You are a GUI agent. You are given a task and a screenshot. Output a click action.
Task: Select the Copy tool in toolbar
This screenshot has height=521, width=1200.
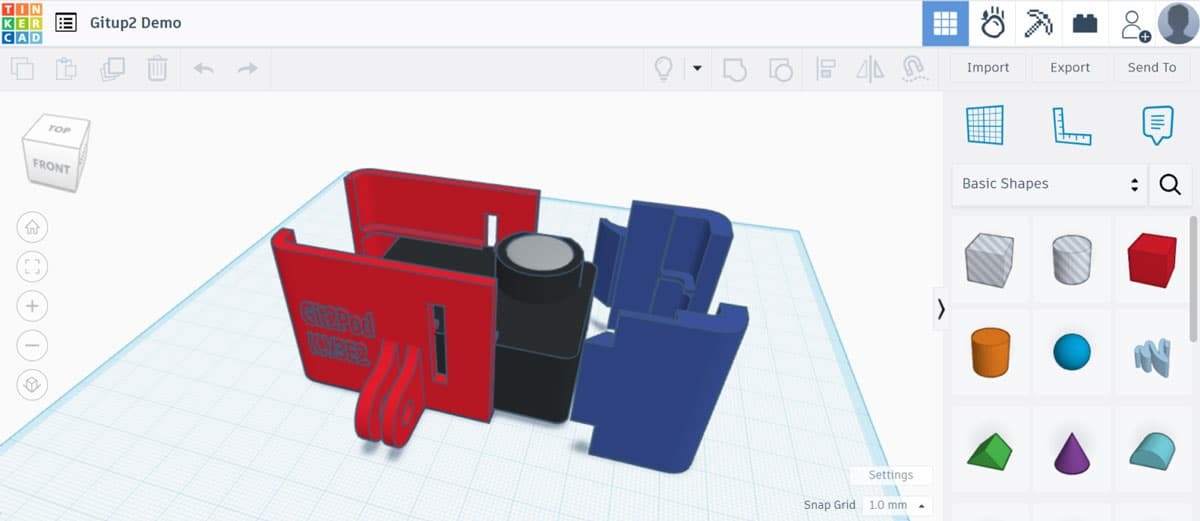tap(22, 69)
